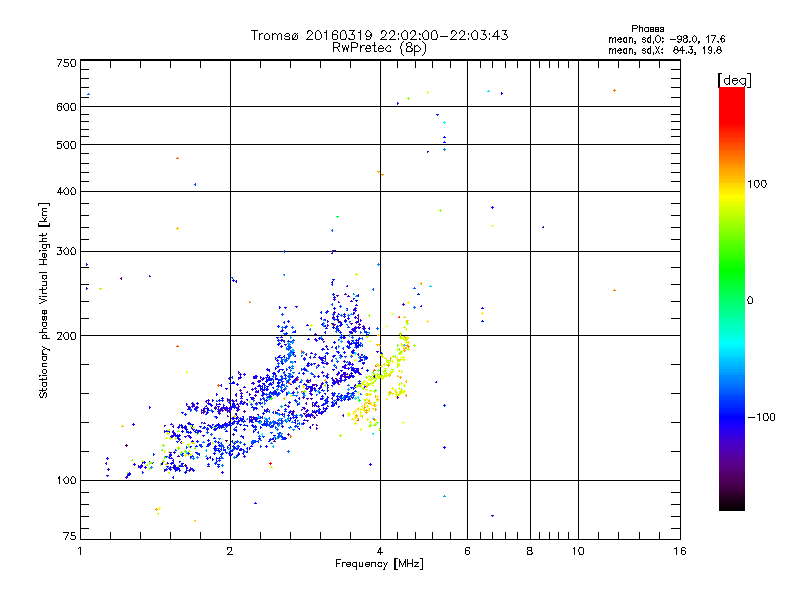The width and height of the screenshot is (800, 600).
Task: Click the 'Phases' label in the upper right
Action: [647, 29]
